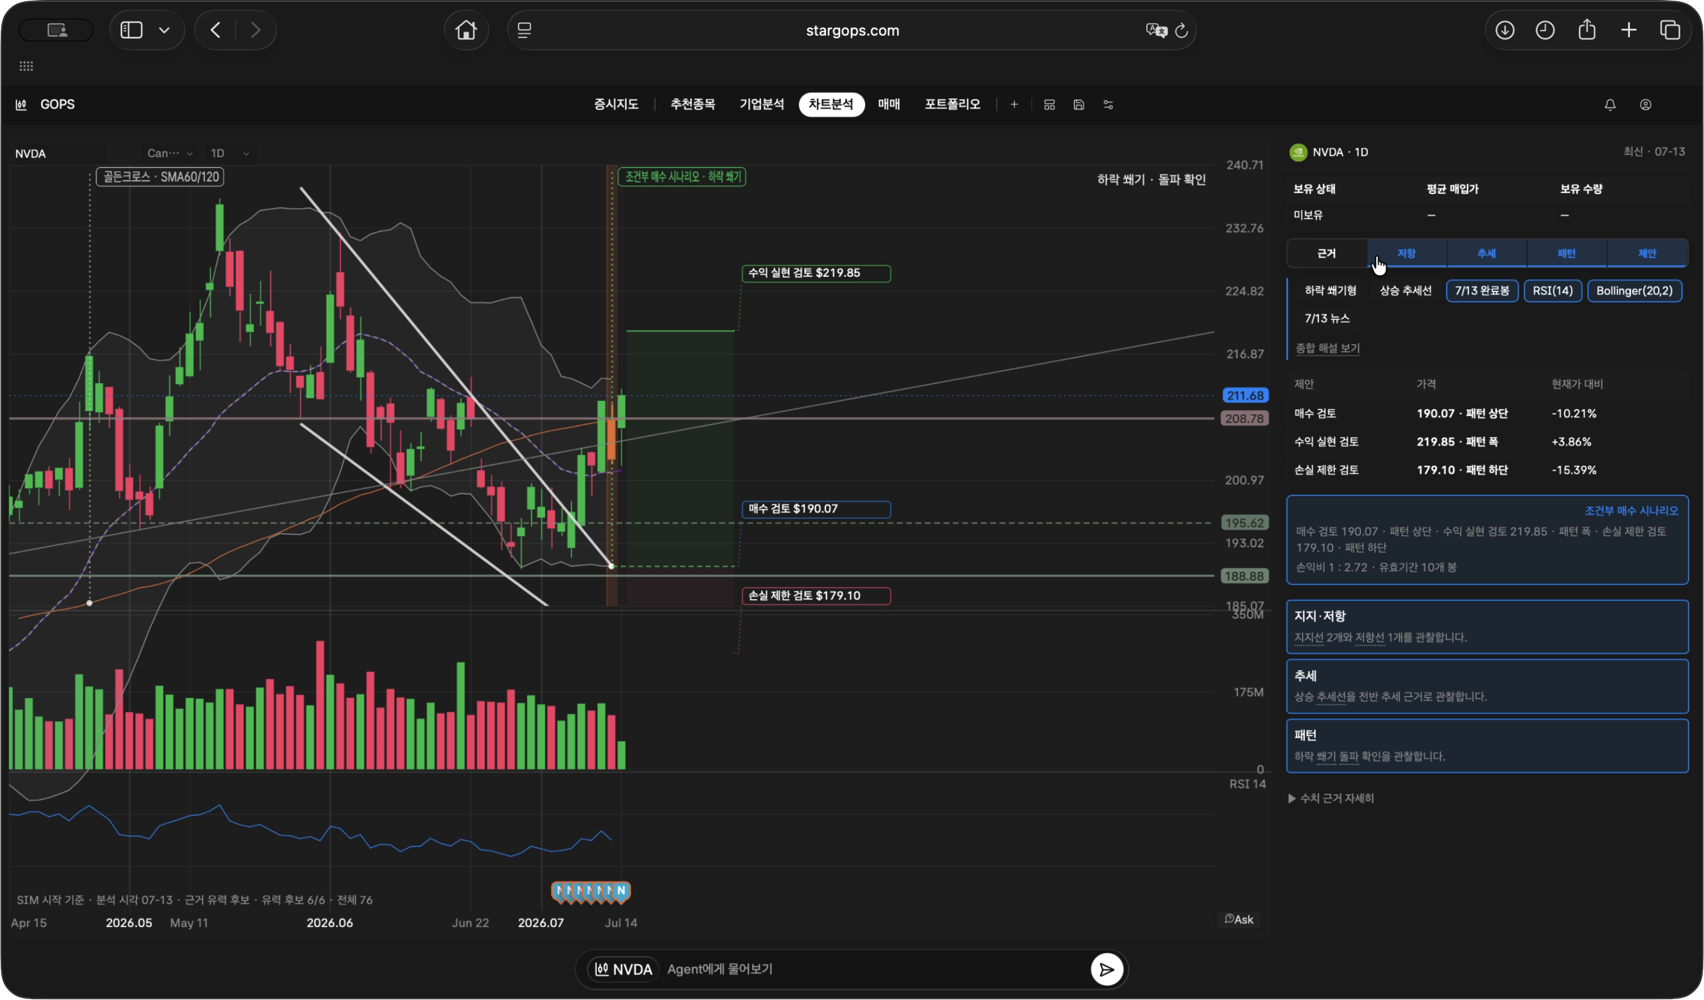Click the Ask button on chart
The image size is (1704, 1000).
1239,919
